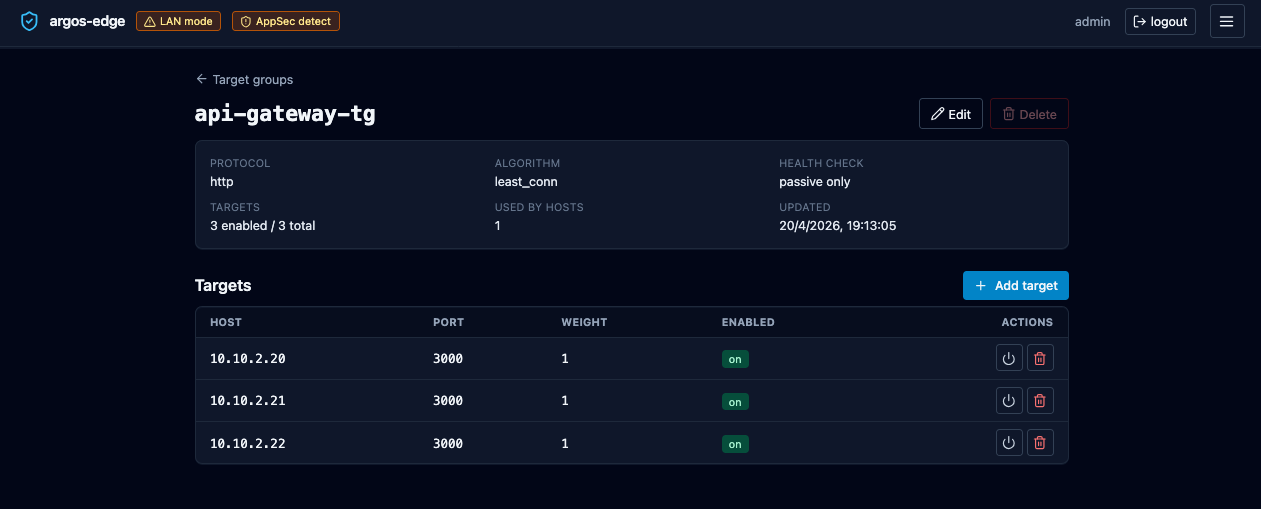Click port 3000 in the 10.10.2.22 row
Image resolution: width=1261 pixels, height=509 pixels.
click(x=448, y=442)
